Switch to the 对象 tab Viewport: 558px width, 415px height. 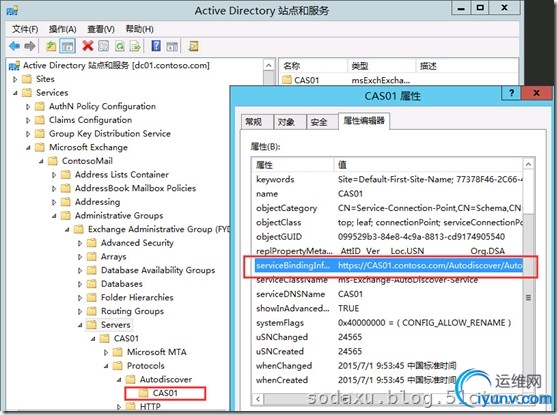tap(290, 122)
